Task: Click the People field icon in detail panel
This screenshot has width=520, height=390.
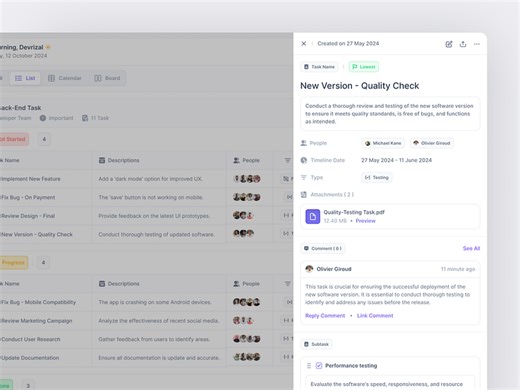Action: [x=304, y=143]
